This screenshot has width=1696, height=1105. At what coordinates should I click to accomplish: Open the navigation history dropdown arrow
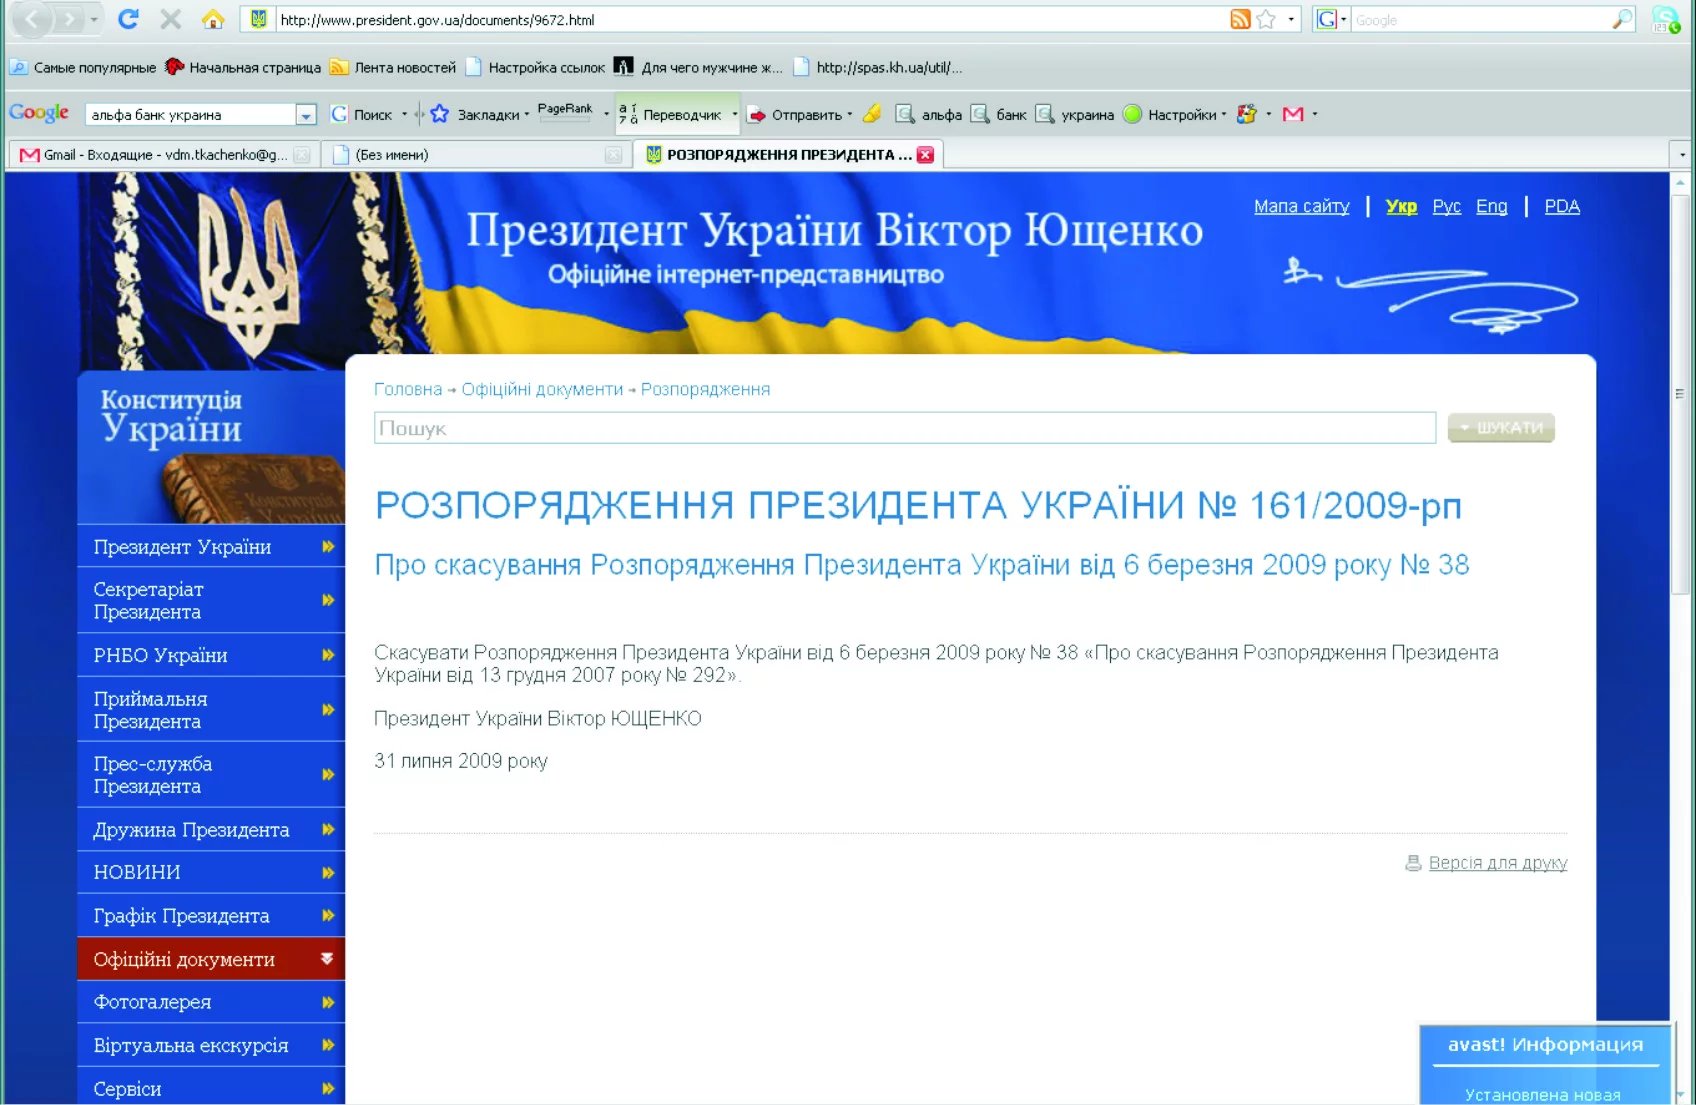(94, 19)
